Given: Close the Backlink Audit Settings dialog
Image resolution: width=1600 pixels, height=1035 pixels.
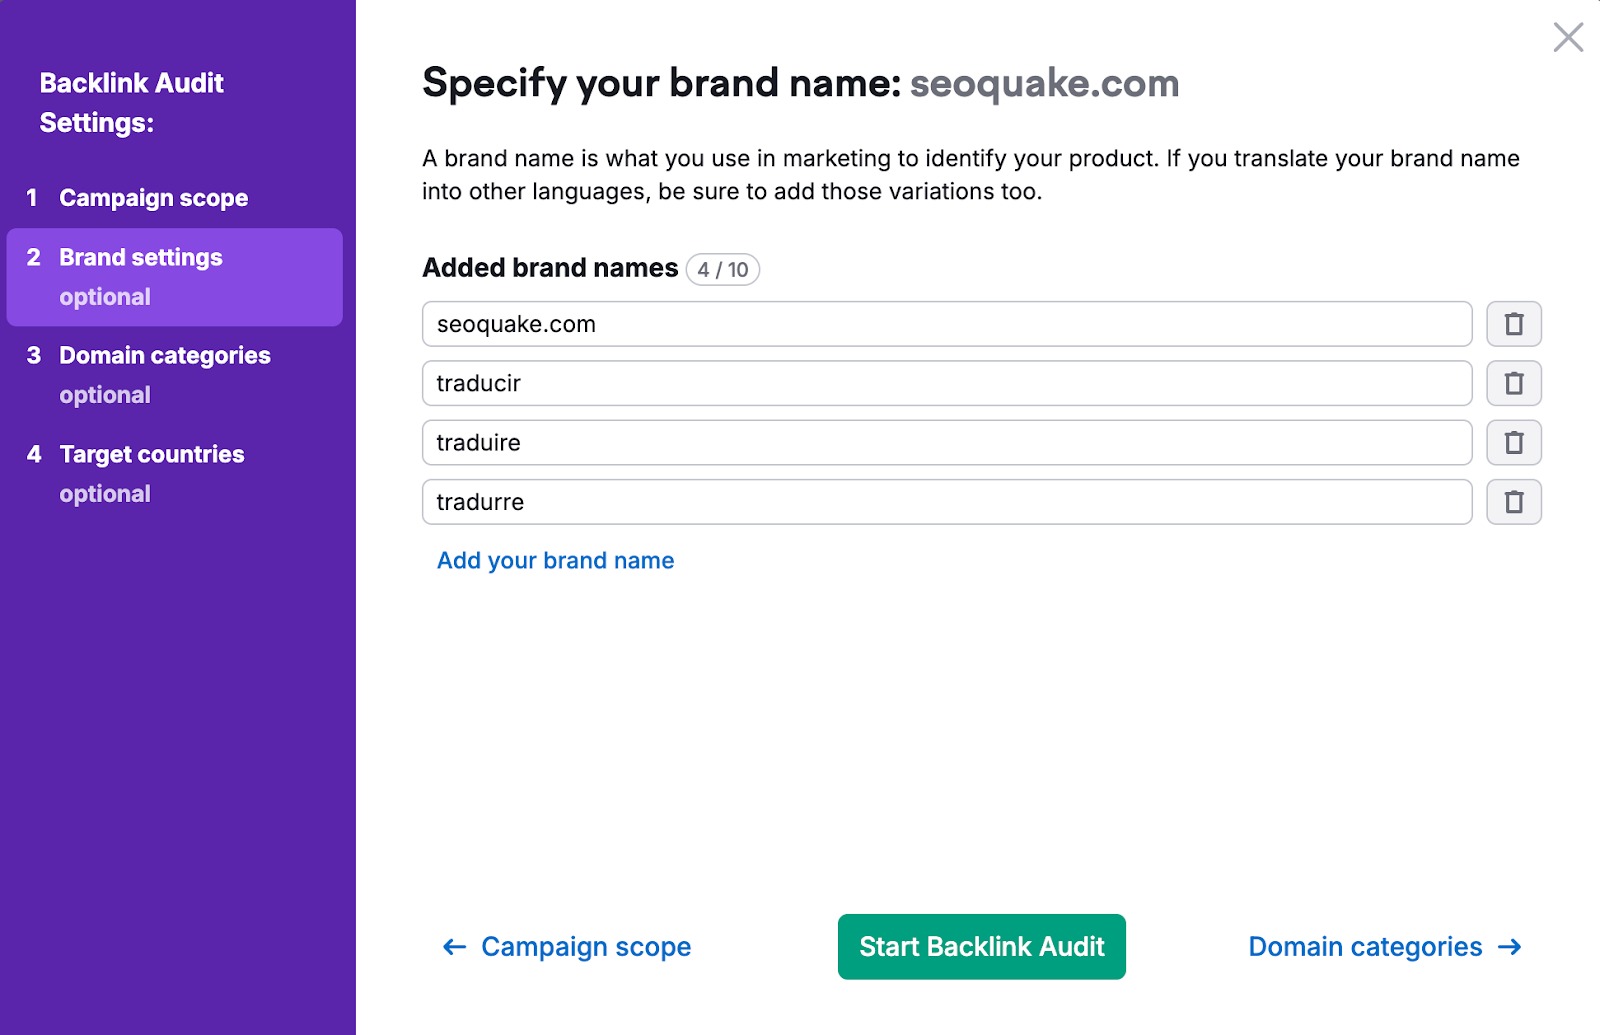Looking at the screenshot, I should point(1568,37).
